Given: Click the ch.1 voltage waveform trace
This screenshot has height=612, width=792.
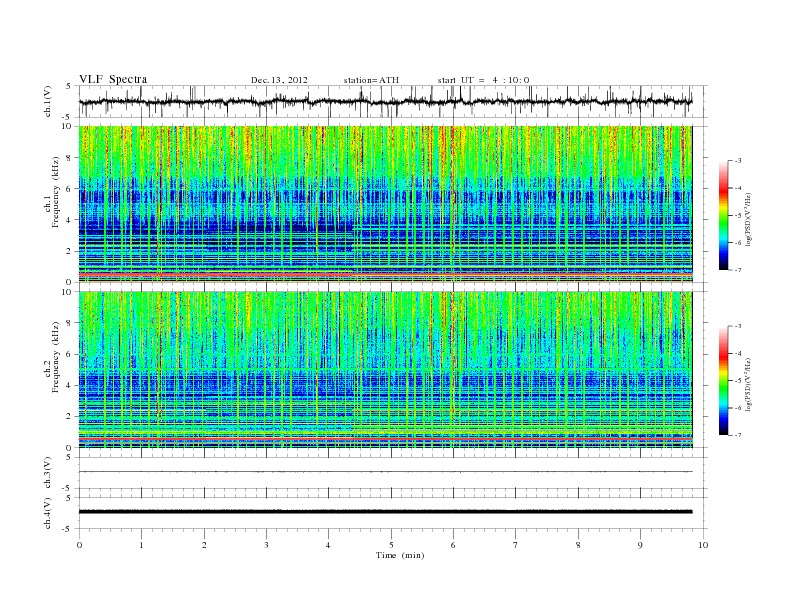Looking at the screenshot, I should click(x=385, y=101).
